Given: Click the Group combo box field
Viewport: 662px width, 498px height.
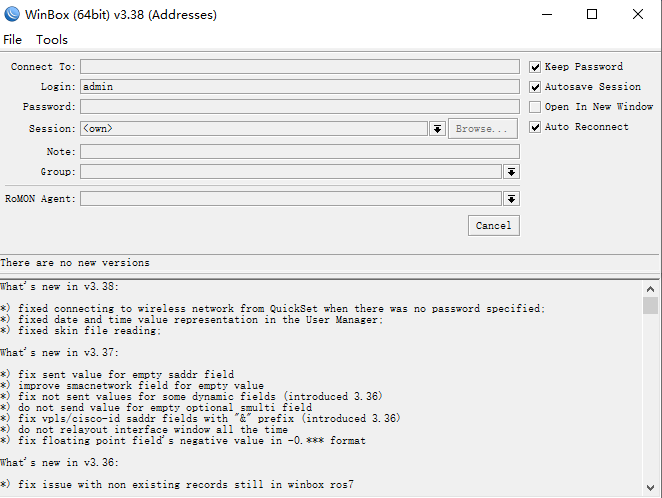Looking at the screenshot, I should coord(291,172).
